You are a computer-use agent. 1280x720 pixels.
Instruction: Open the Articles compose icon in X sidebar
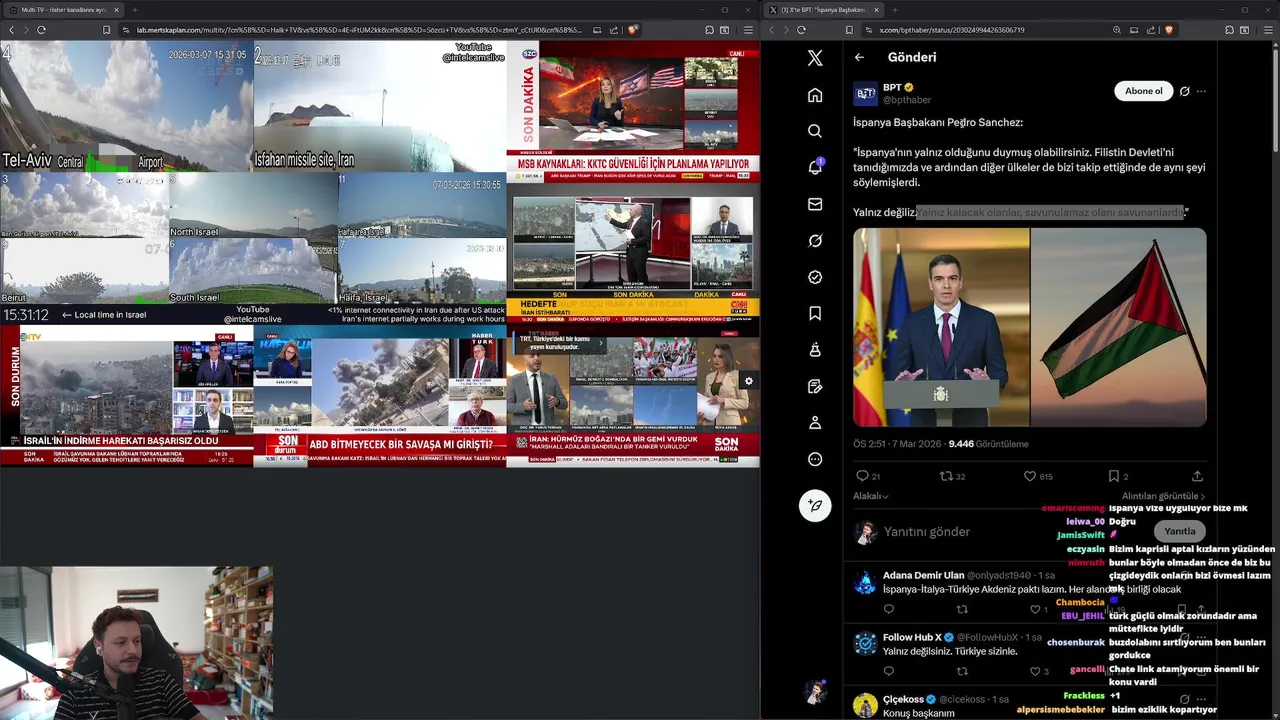[815, 386]
